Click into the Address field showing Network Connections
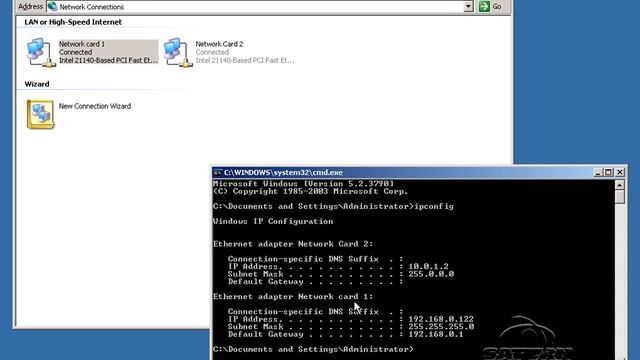640x360 pixels. (x=260, y=7)
